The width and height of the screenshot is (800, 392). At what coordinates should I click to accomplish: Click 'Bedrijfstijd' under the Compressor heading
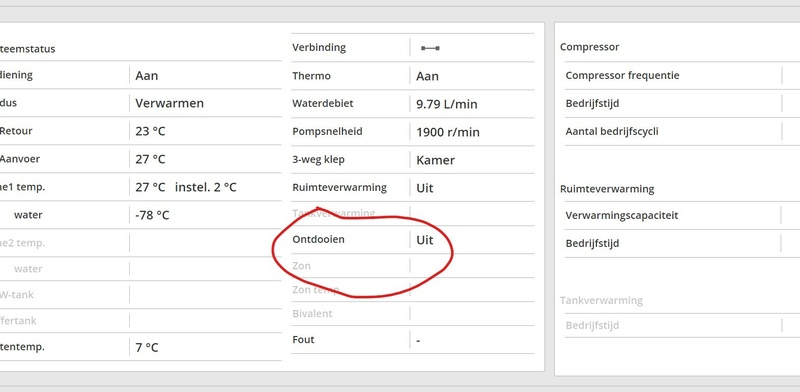click(x=592, y=103)
